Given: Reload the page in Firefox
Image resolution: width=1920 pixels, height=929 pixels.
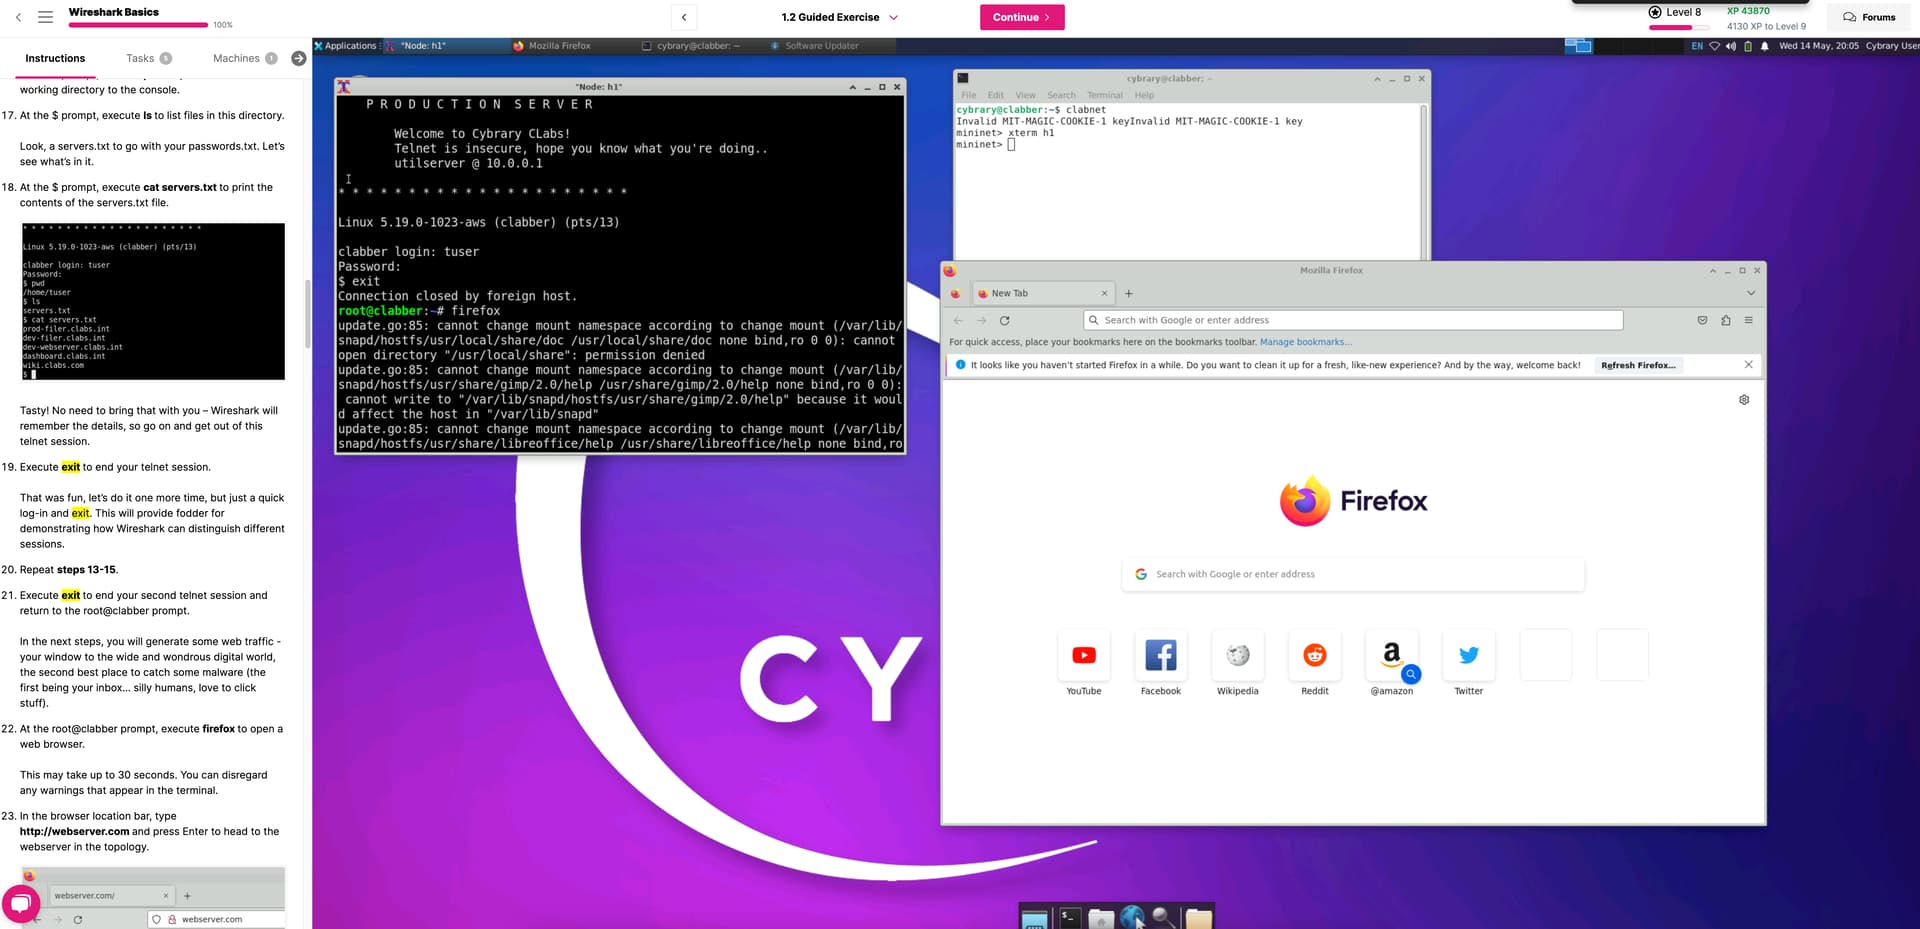Looking at the screenshot, I should (1004, 321).
